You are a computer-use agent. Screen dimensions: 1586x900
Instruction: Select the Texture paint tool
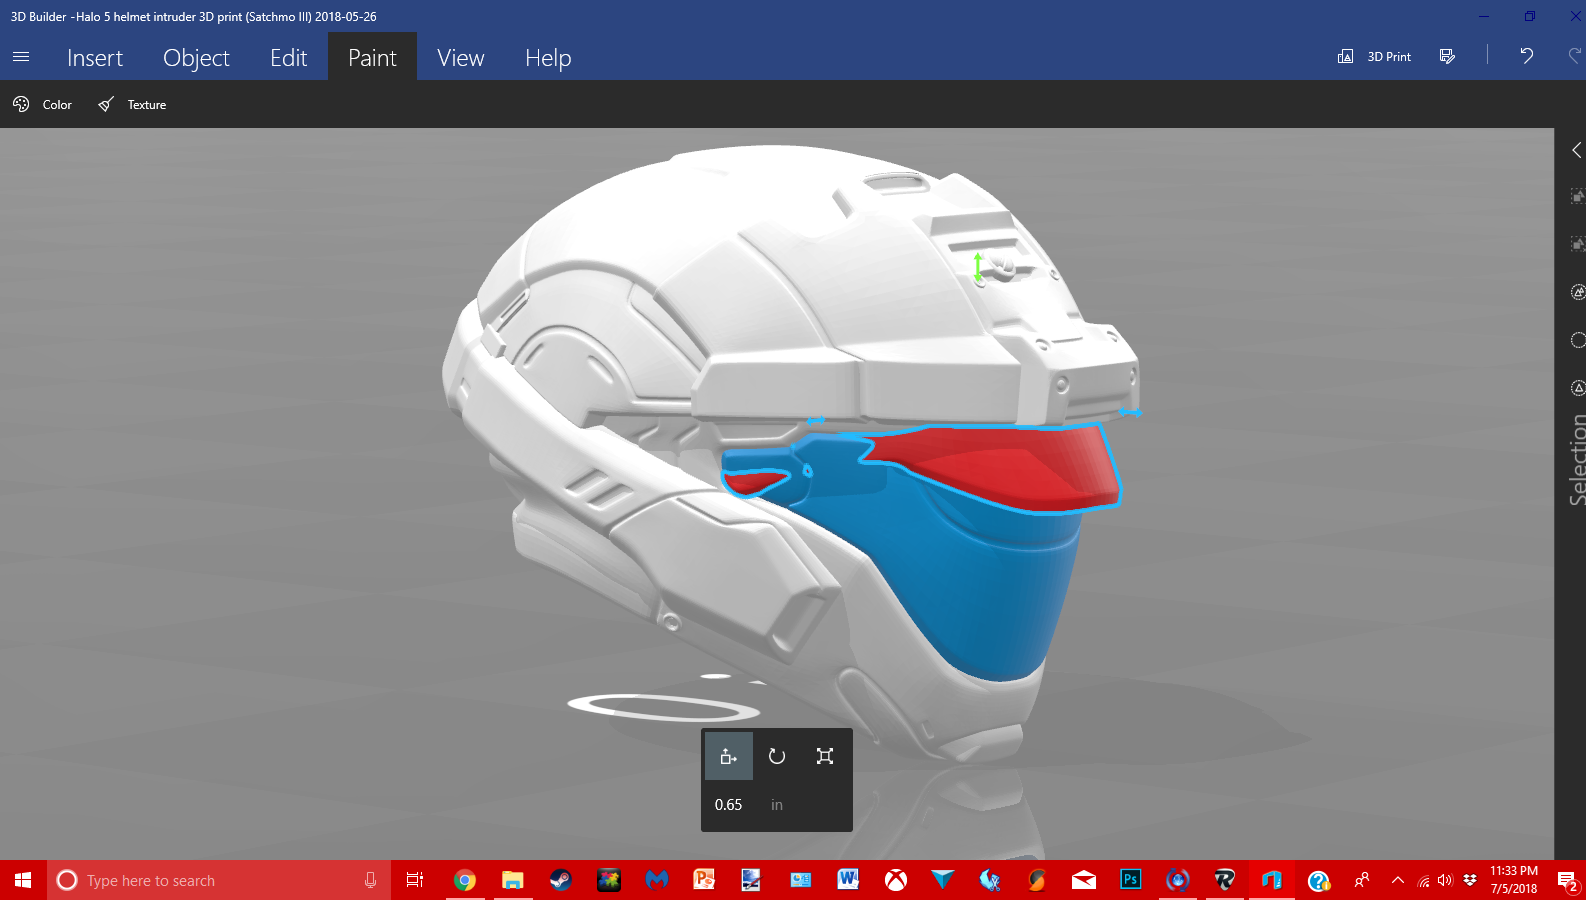tap(132, 104)
